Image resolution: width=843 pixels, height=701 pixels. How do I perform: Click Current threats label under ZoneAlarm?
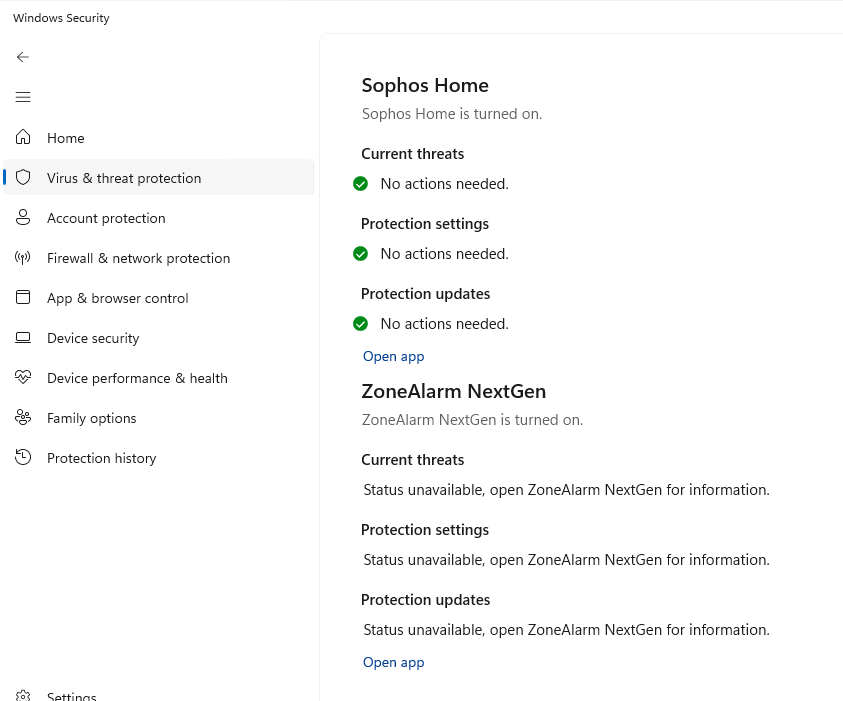tap(412, 460)
